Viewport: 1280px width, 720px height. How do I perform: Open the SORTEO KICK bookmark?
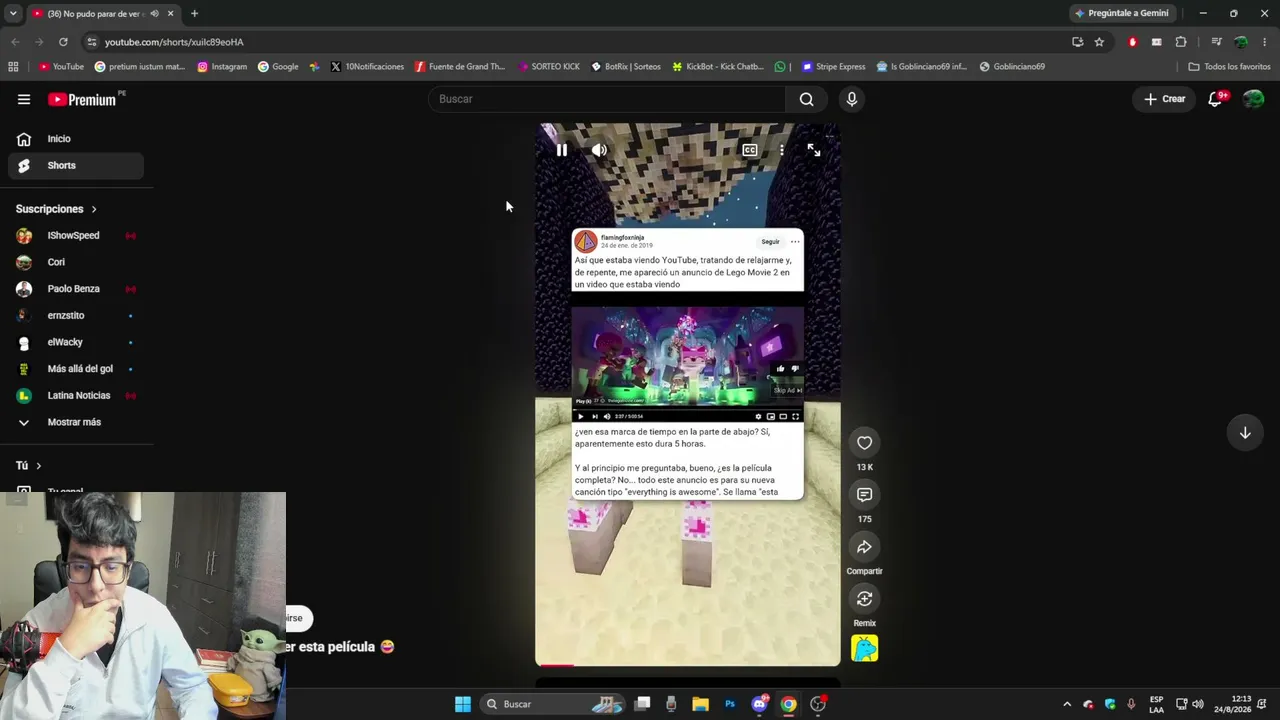[x=549, y=67]
